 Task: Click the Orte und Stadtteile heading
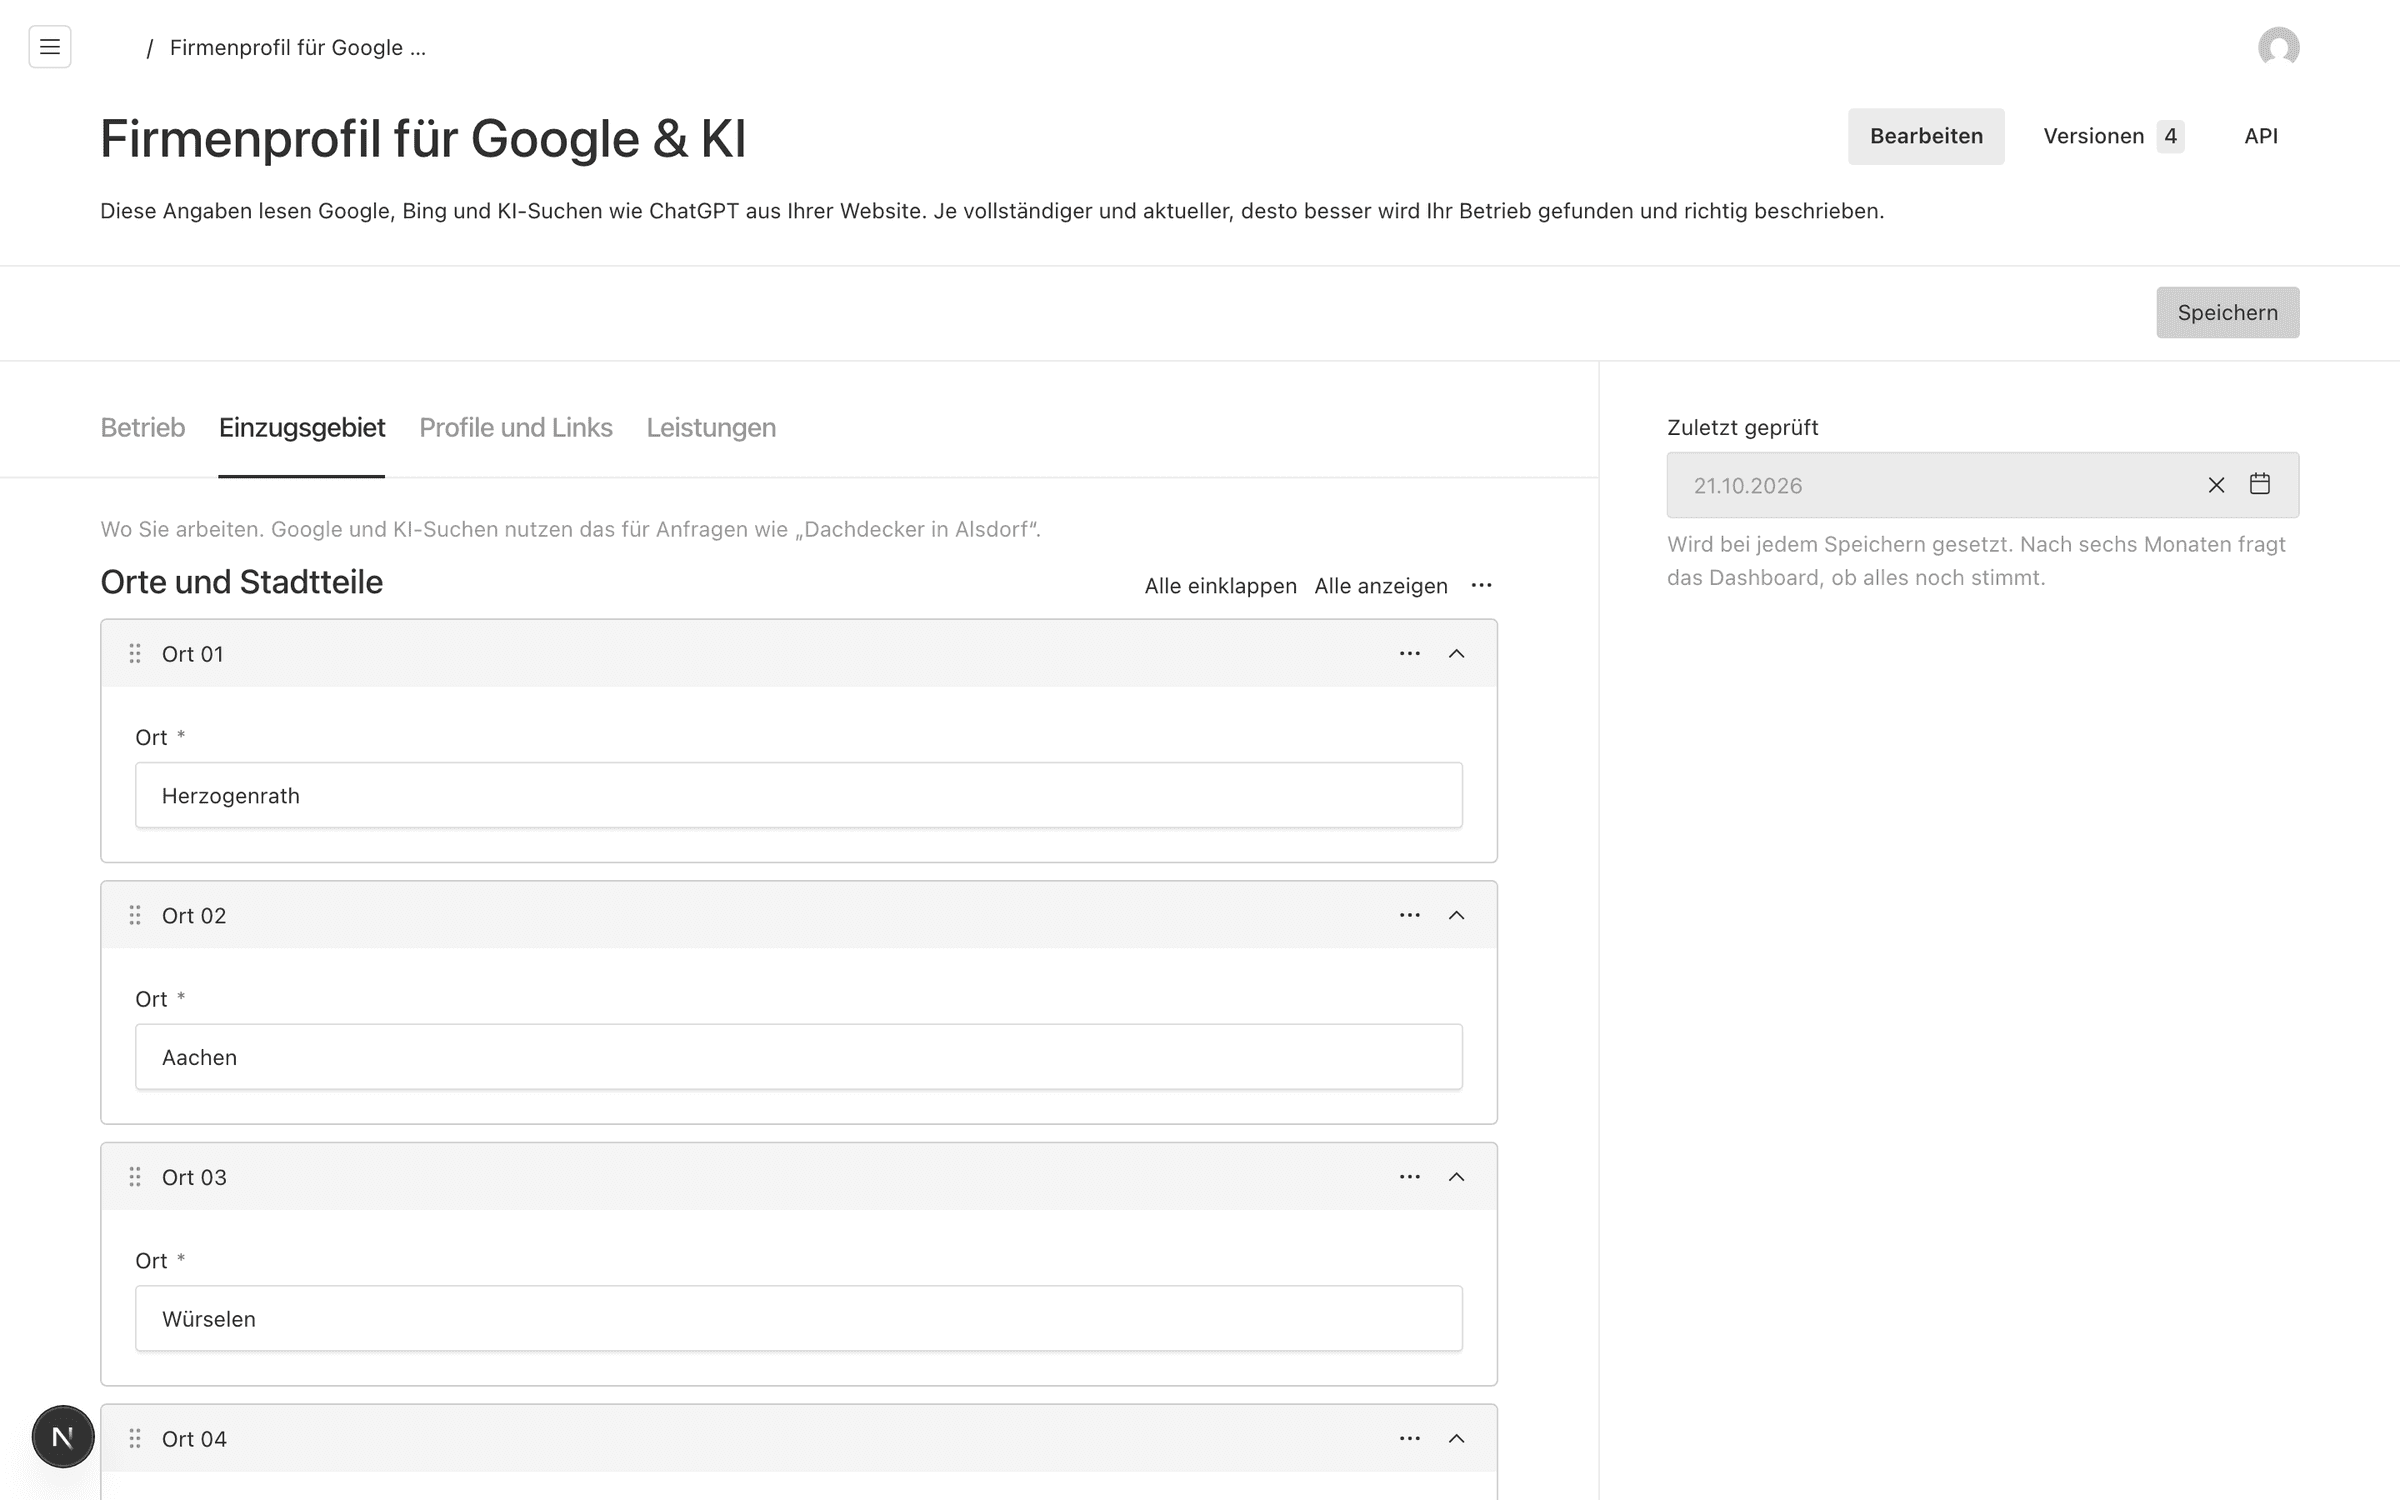tap(242, 582)
